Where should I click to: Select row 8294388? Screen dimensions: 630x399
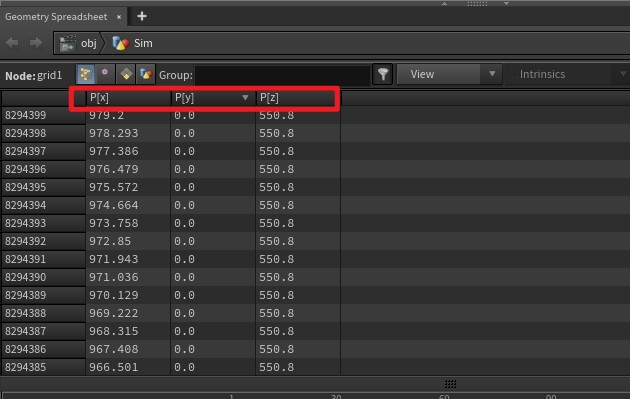tap(43, 313)
